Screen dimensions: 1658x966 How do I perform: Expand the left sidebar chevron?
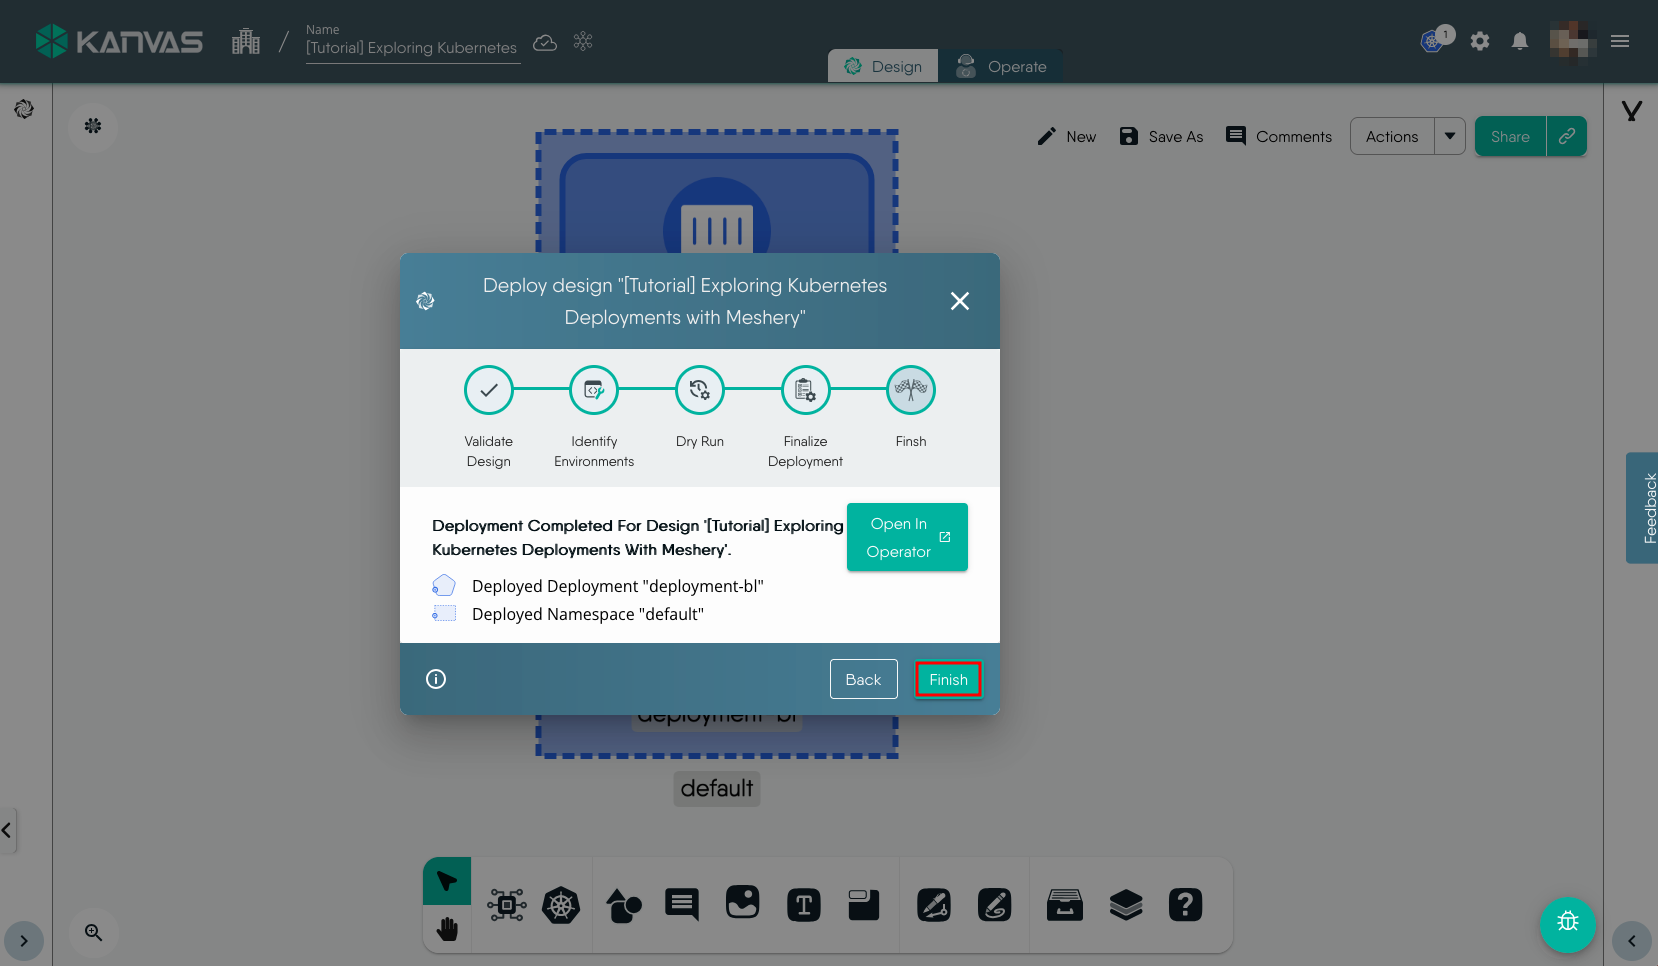click(24, 941)
